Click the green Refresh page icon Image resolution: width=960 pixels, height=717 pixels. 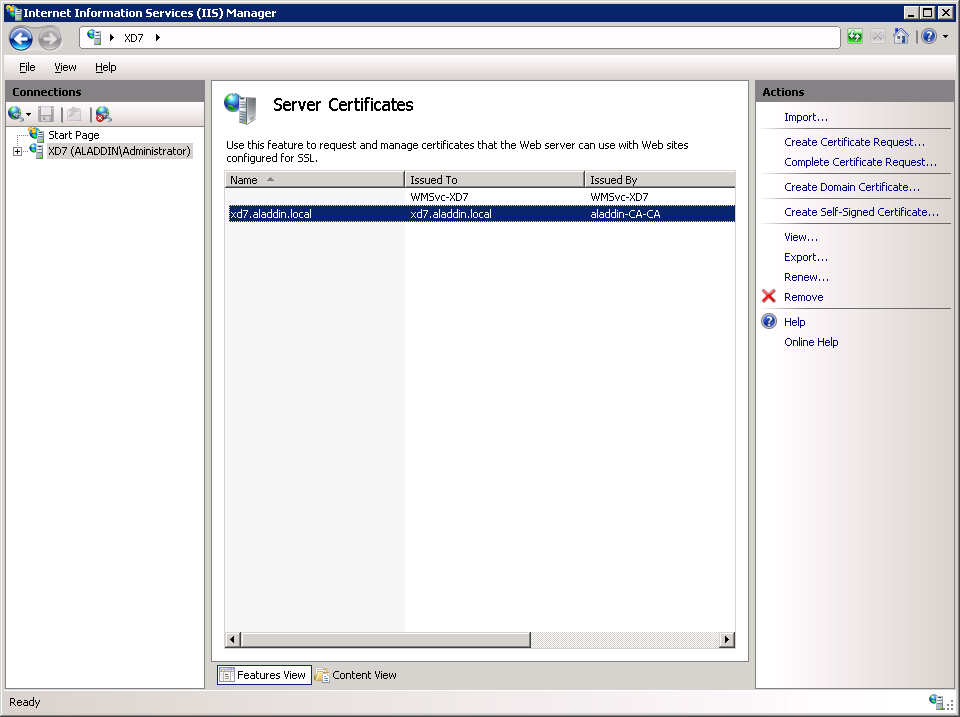coord(855,37)
